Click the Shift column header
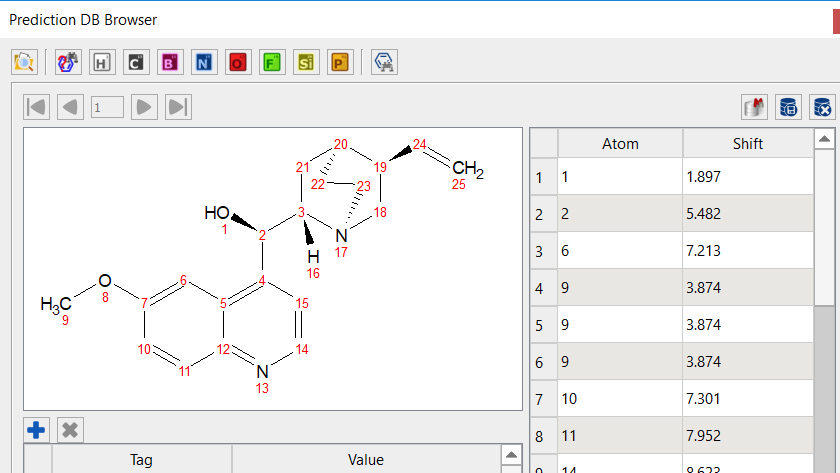This screenshot has height=473, width=840. pyautogui.click(x=748, y=144)
